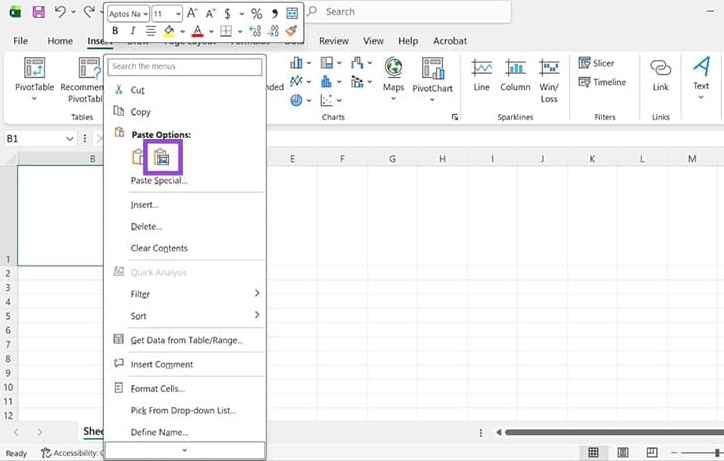Apply comma style from mini toolbar
The height and width of the screenshot is (461, 724).
[275, 13]
